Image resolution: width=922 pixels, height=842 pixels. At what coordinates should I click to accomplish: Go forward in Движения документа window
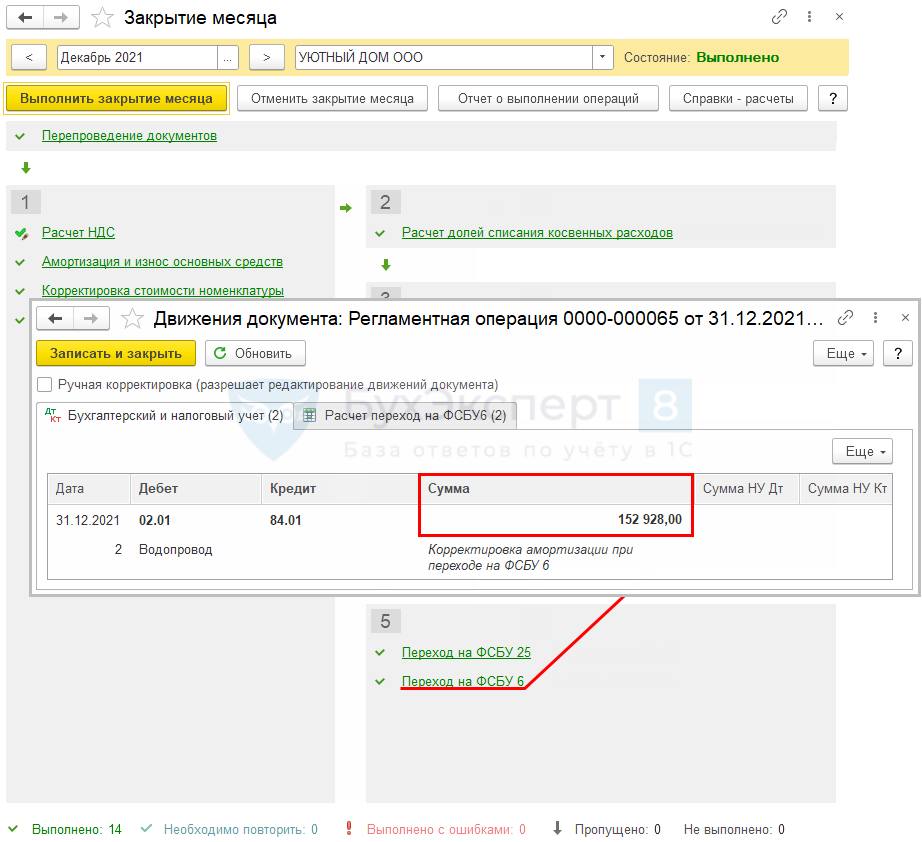coord(91,319)
